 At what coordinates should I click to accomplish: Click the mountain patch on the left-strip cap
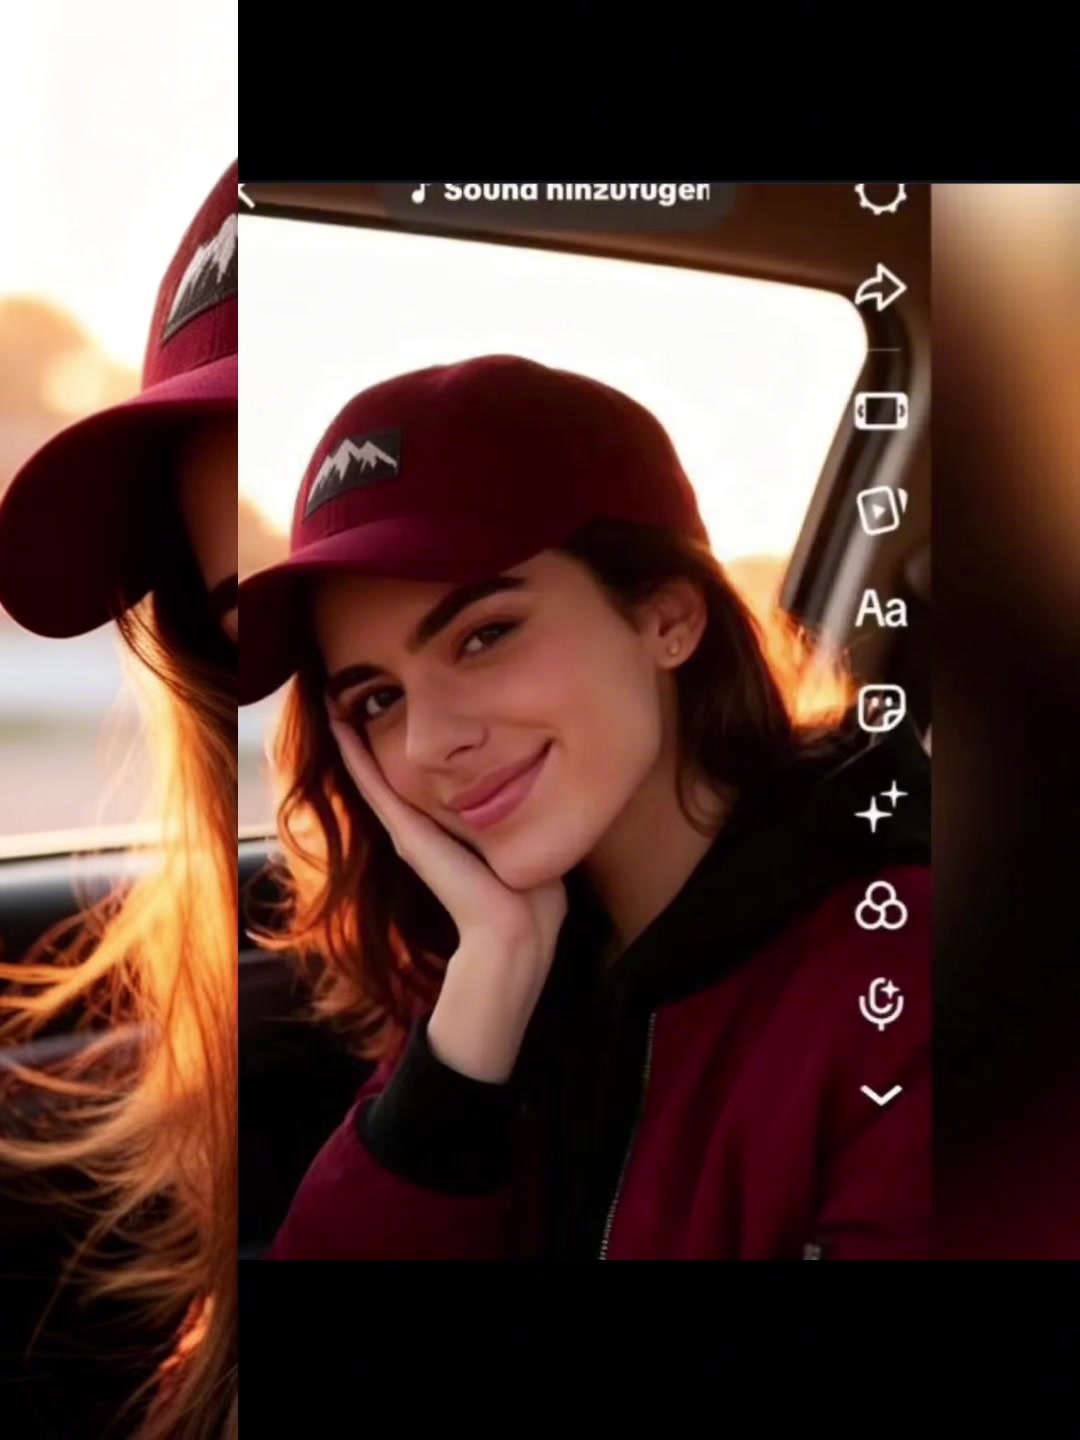[201, 274]
